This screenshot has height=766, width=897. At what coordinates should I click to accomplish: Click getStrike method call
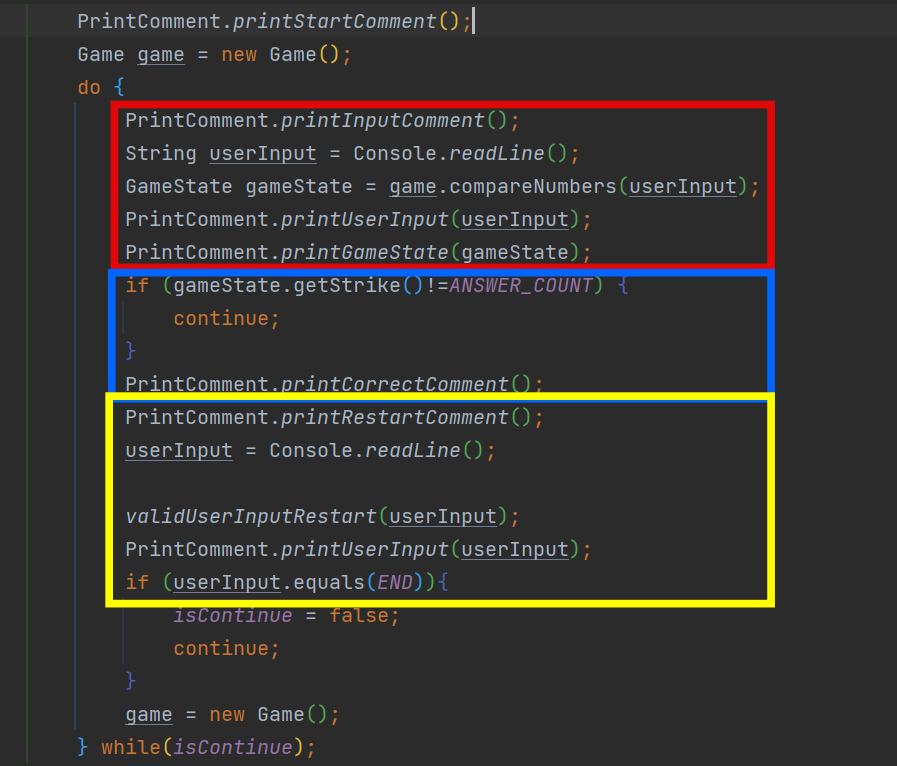coord(347,285)
